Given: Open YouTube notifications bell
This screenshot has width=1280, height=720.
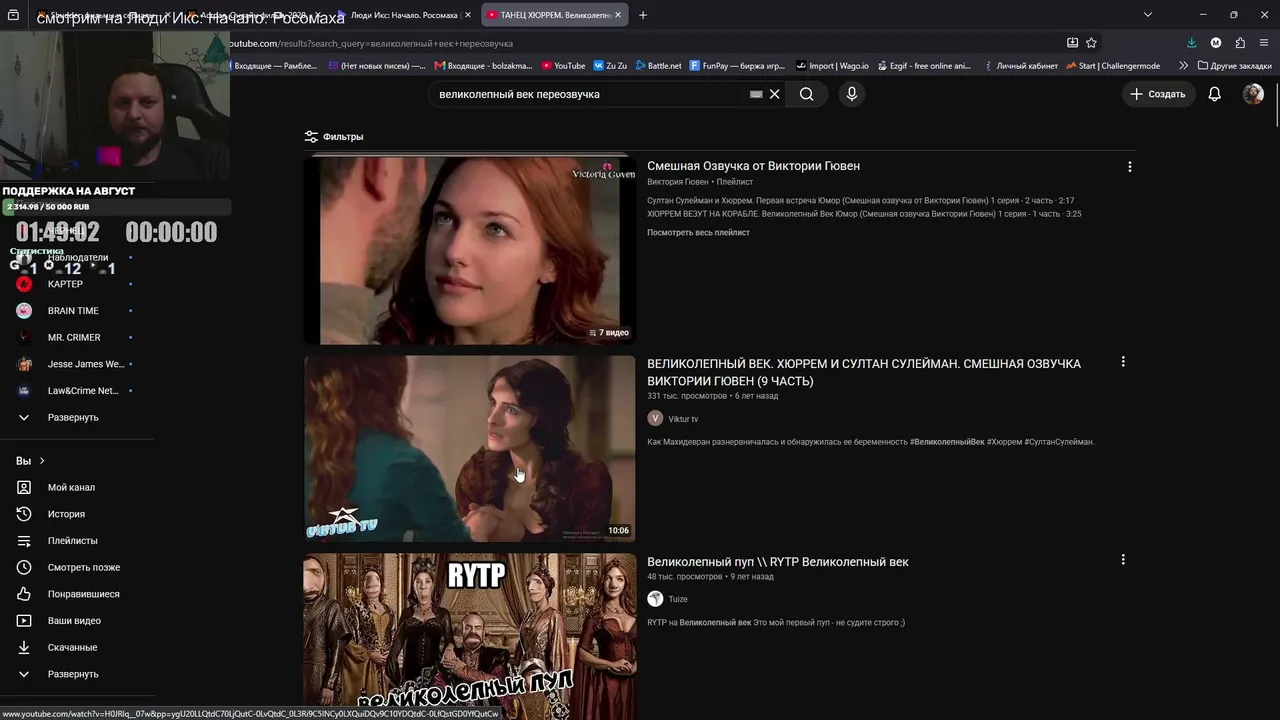Looking at the screenshot, I should pyautogui.click(x=1214, y=94).
